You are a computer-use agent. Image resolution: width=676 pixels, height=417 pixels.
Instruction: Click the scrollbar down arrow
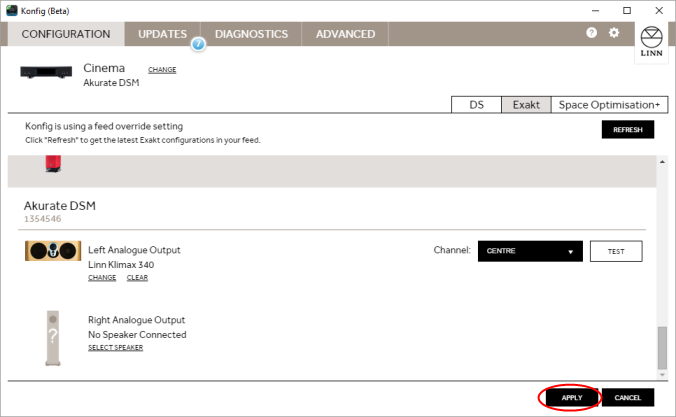662,375
